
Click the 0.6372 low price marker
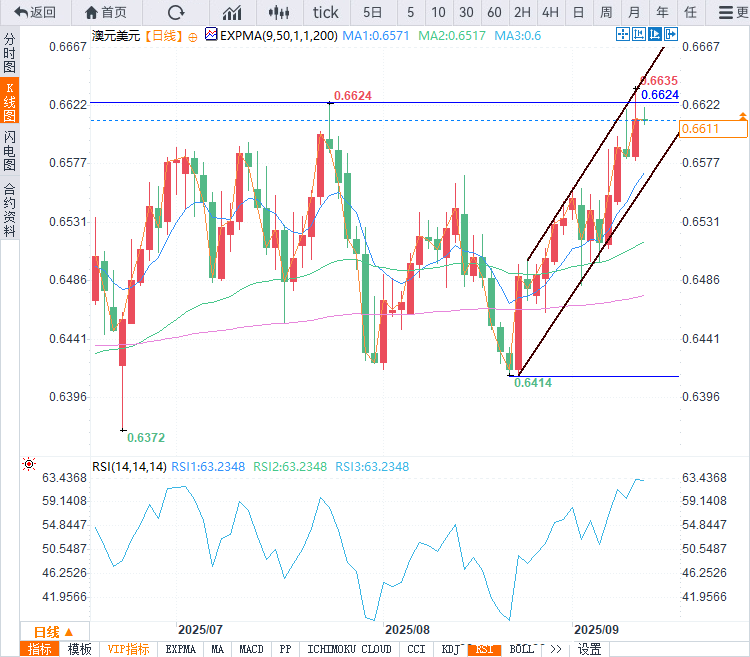pyautogui.click(x=146, y=438)
